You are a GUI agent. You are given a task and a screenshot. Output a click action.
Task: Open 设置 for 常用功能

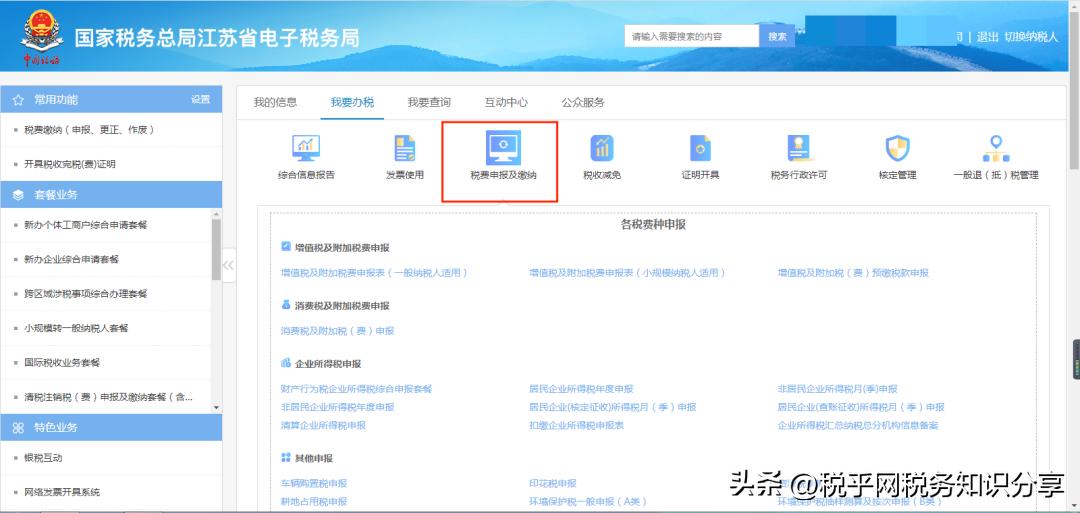(x=200, y=99)
